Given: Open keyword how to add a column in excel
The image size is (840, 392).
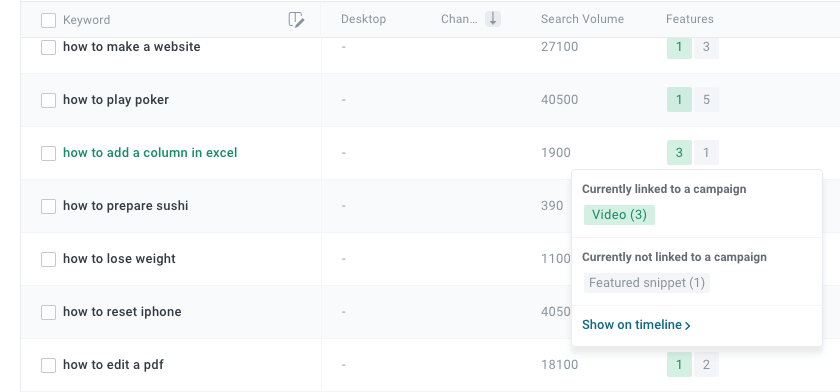Looking at the screenshot, I should [x=150, y=153].
